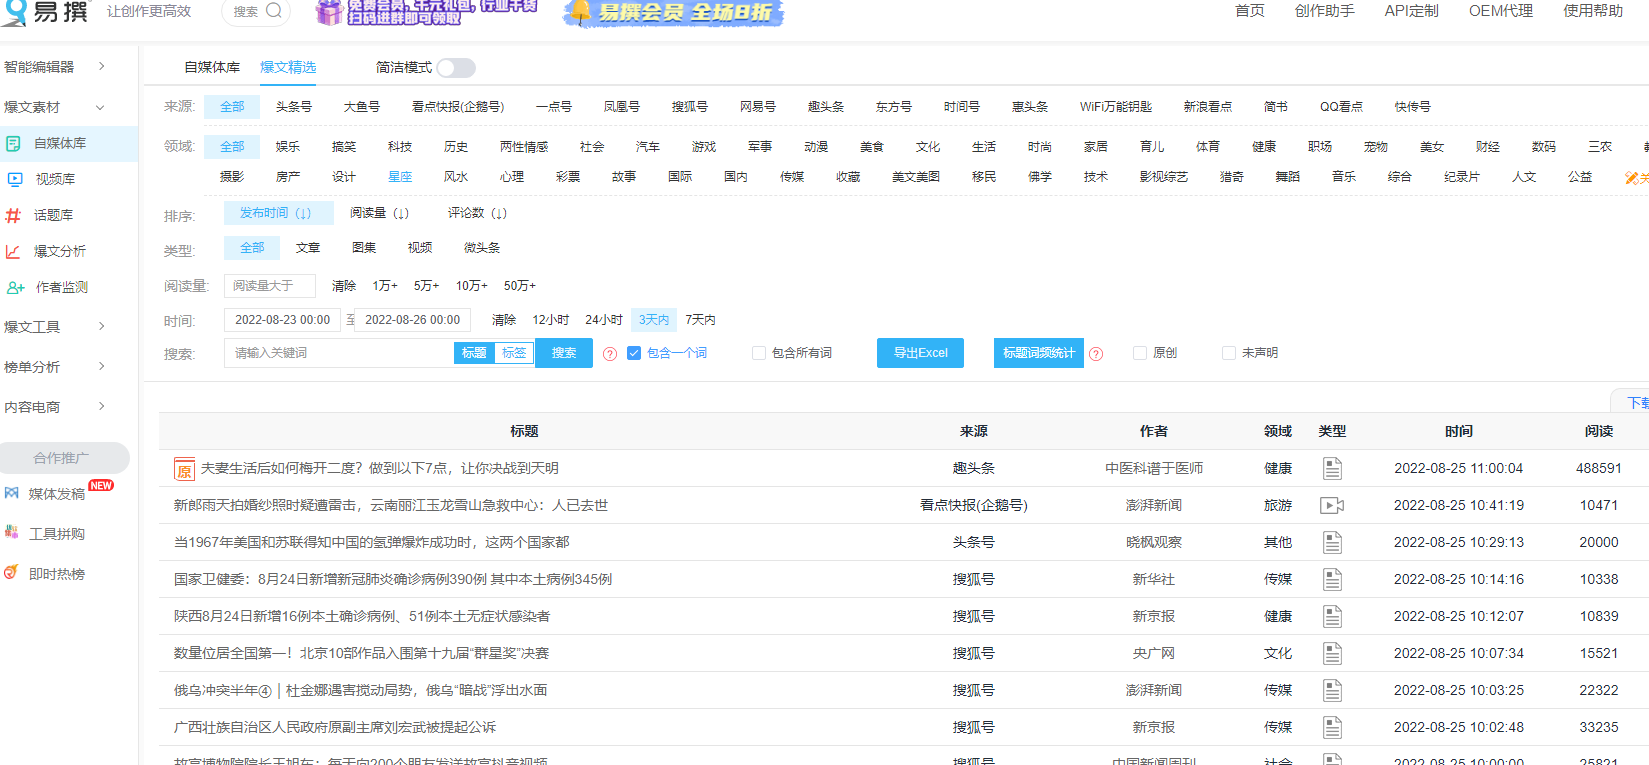Toggle 简洁模式 switch

tap(456, 68)
